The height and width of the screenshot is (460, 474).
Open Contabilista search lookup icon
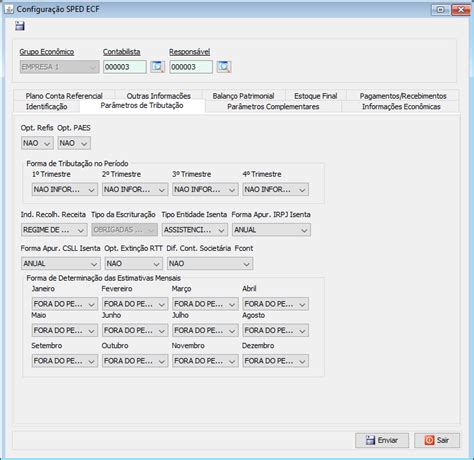tap(157, 67)
